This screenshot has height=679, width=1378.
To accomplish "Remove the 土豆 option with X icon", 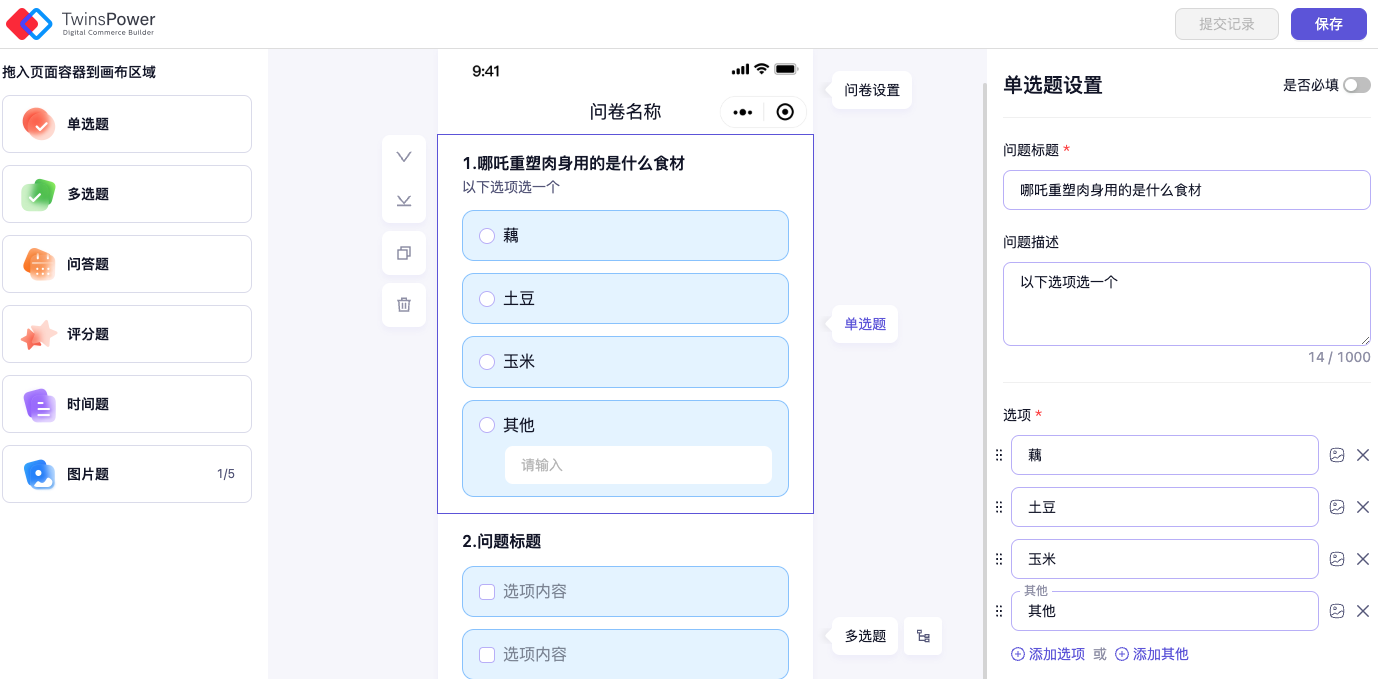I will [1362, 507].
